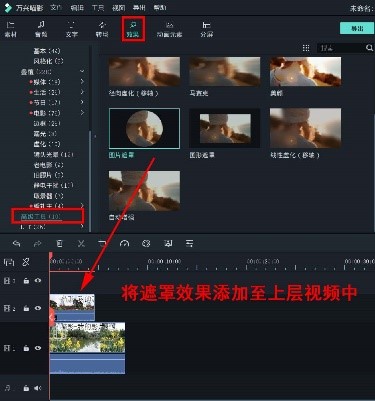Click the teal 导出 export button
Image resolution: width=375 pixels, height=401 pixels.
pyautogui.click(x=357, y=28)
